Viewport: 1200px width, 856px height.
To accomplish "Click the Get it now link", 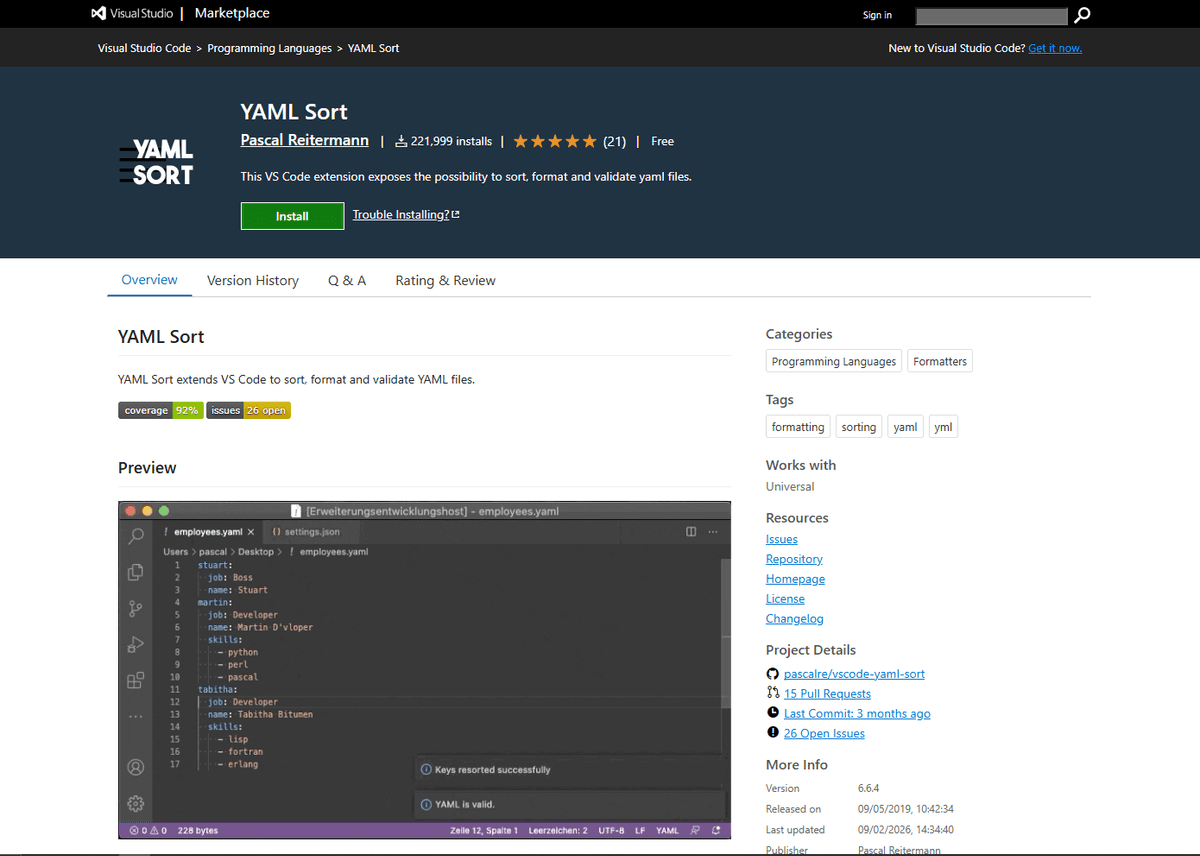I will (x=1055, y=48).
